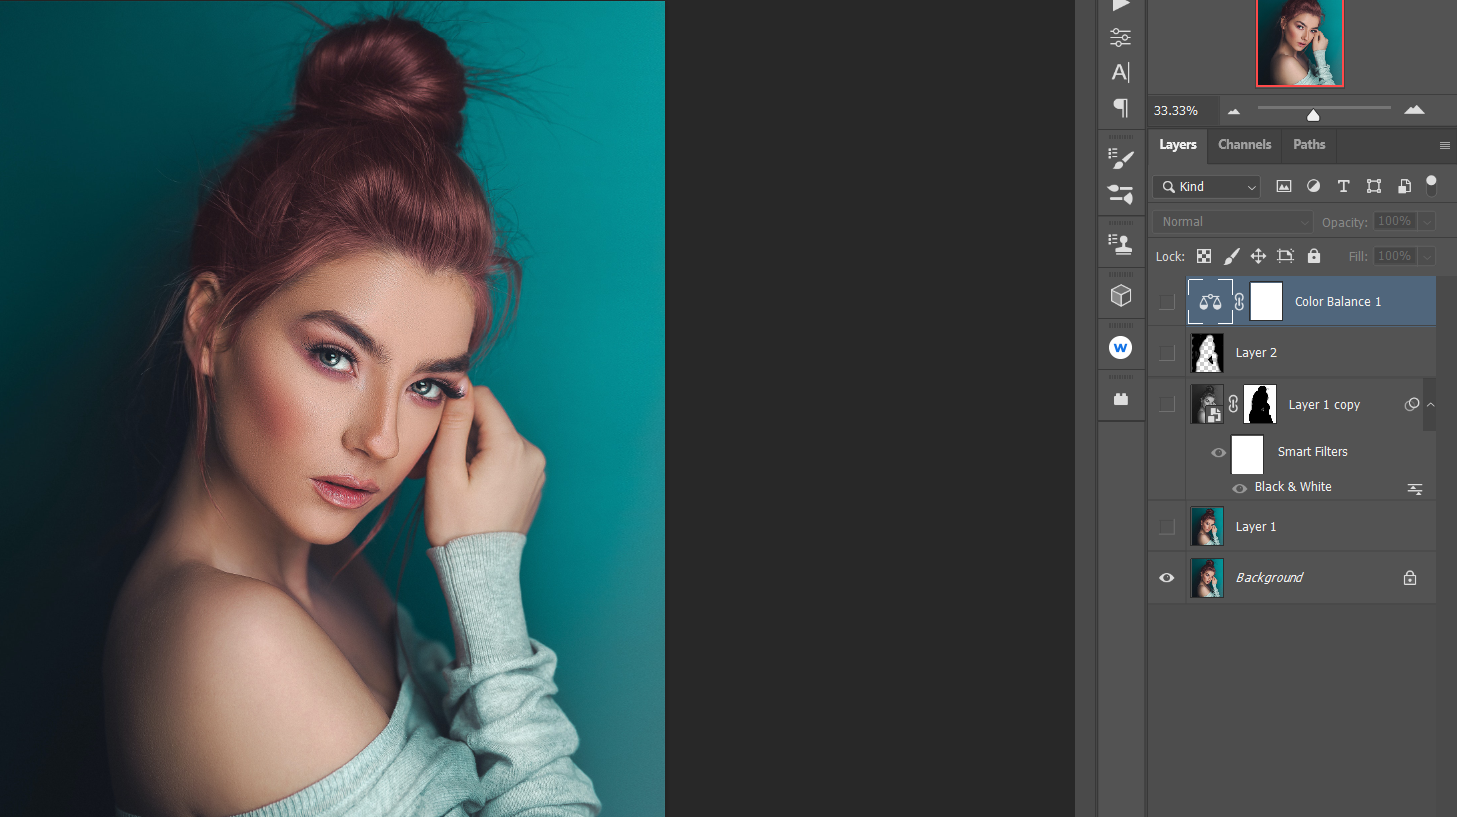Open the Paths tab
This screenshot has height=817, width=1457.
click(x=1308, y=145)
